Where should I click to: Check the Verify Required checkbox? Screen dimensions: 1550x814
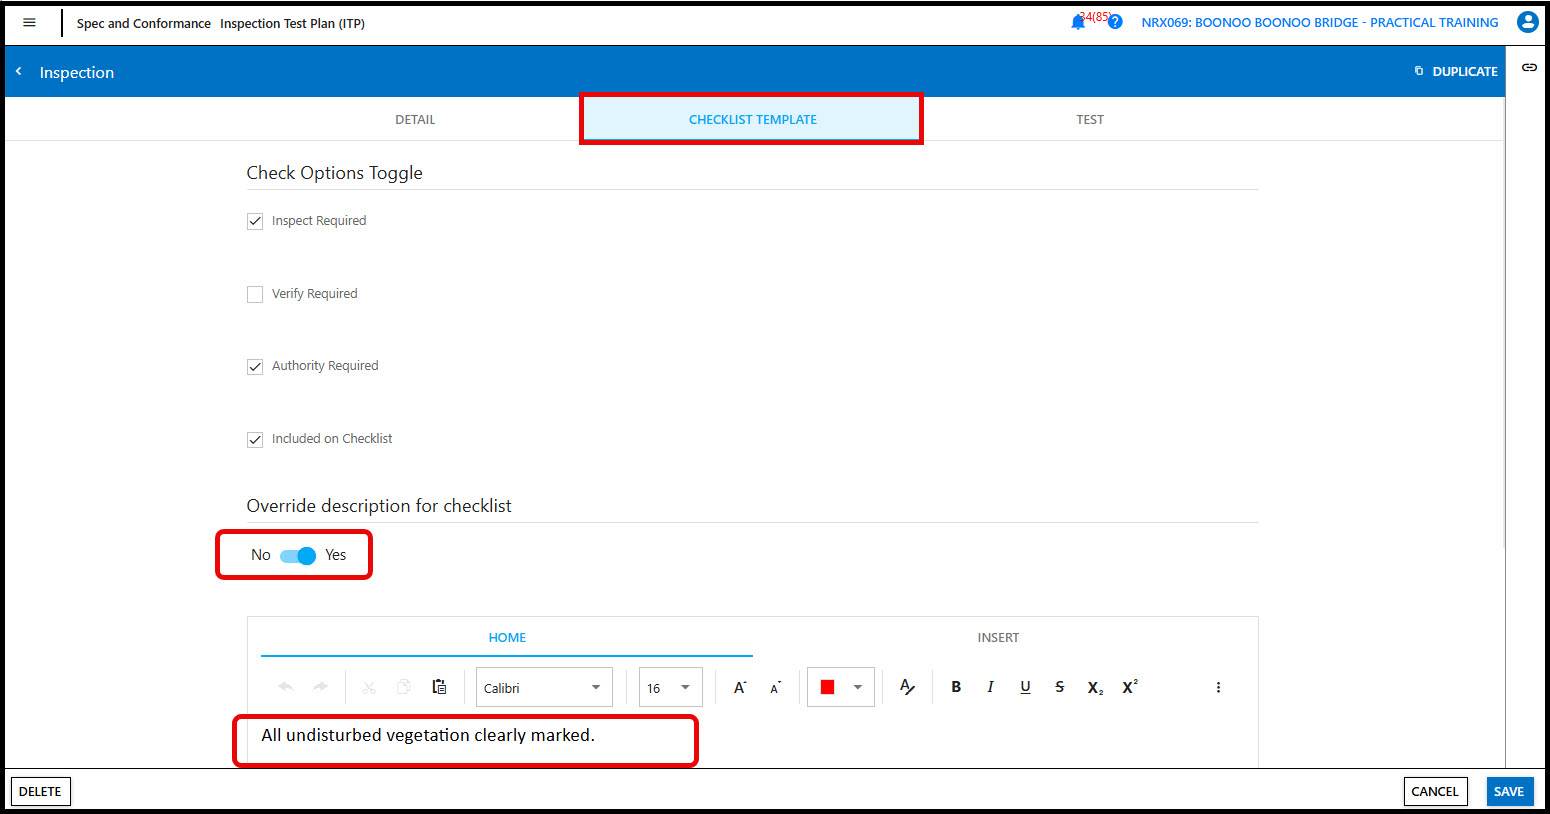click(255, 294)
